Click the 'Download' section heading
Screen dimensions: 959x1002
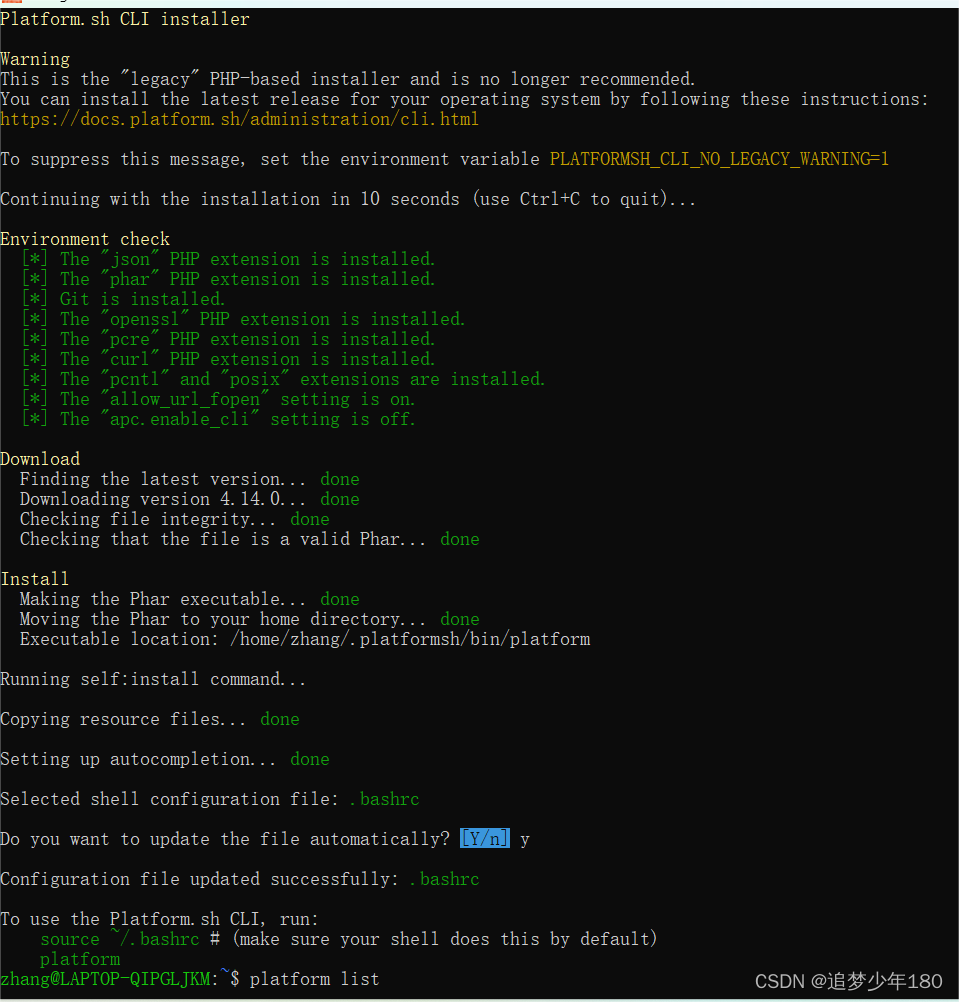pos(40,459)
